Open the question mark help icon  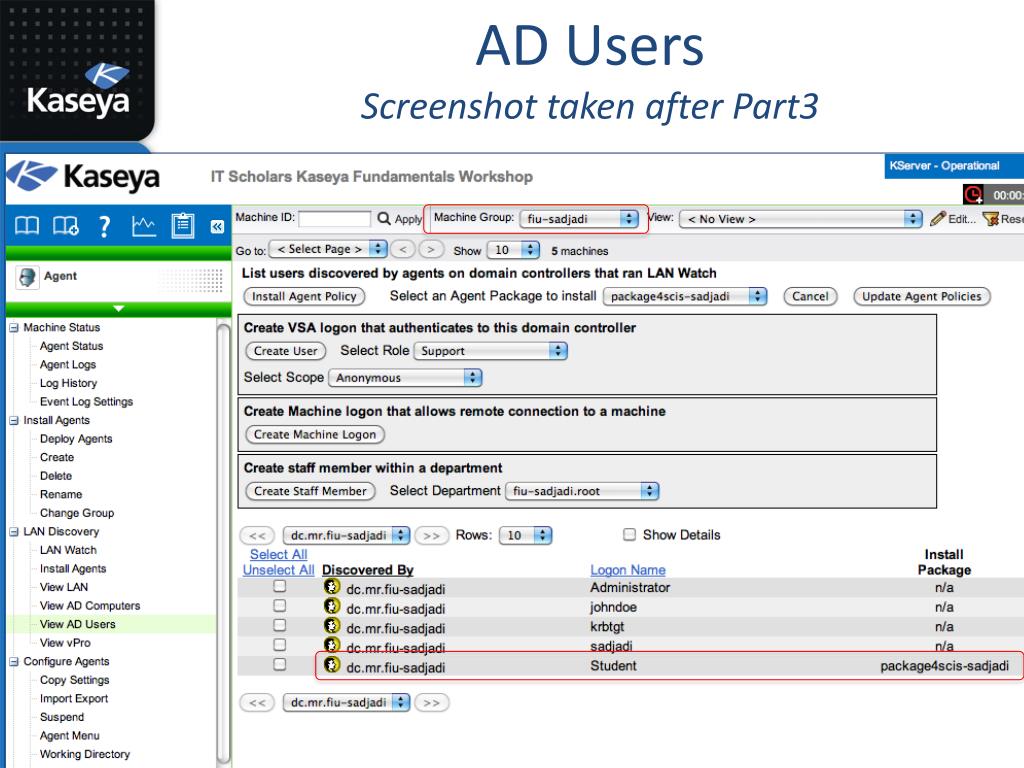pyautogui.click(x=104, y=226)
